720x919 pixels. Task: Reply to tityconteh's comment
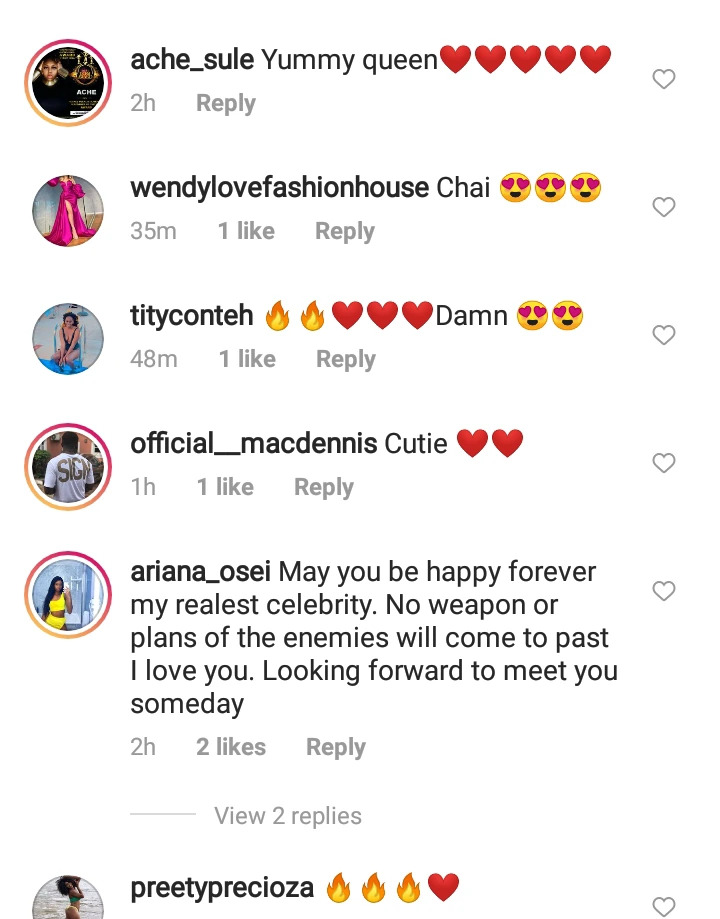346,359
